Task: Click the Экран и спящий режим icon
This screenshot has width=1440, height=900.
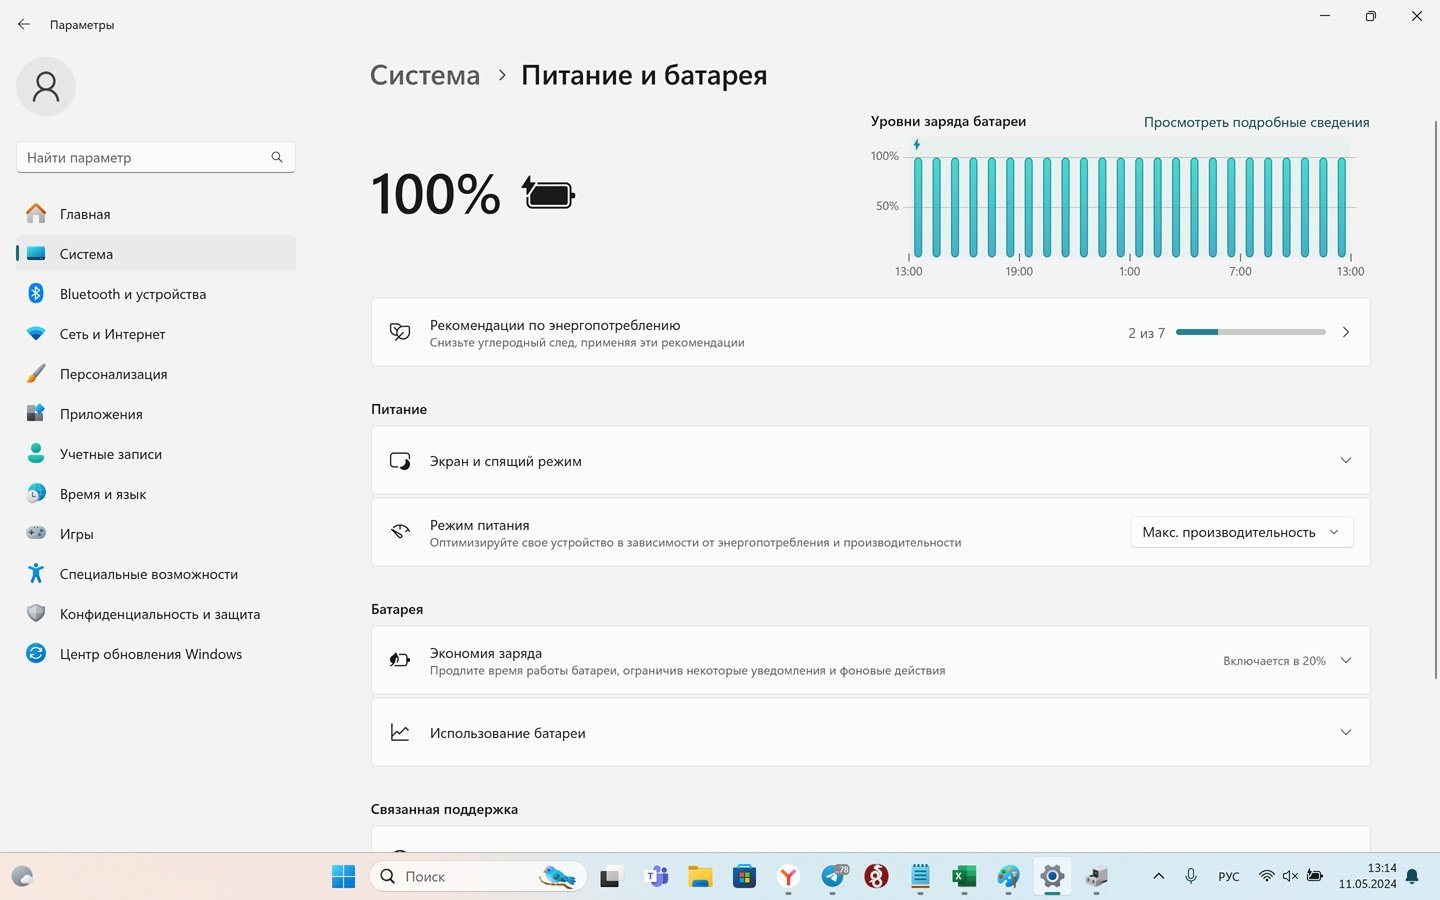Action: click(400, 461)
